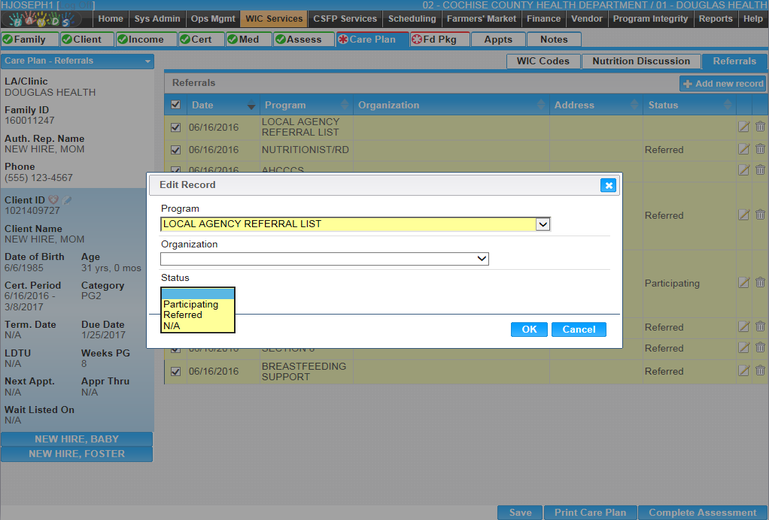Edit the BREASTFEEDING SUPPORT referral record
The height and width of the screenshot is (520, 769).
pos(743,371)
